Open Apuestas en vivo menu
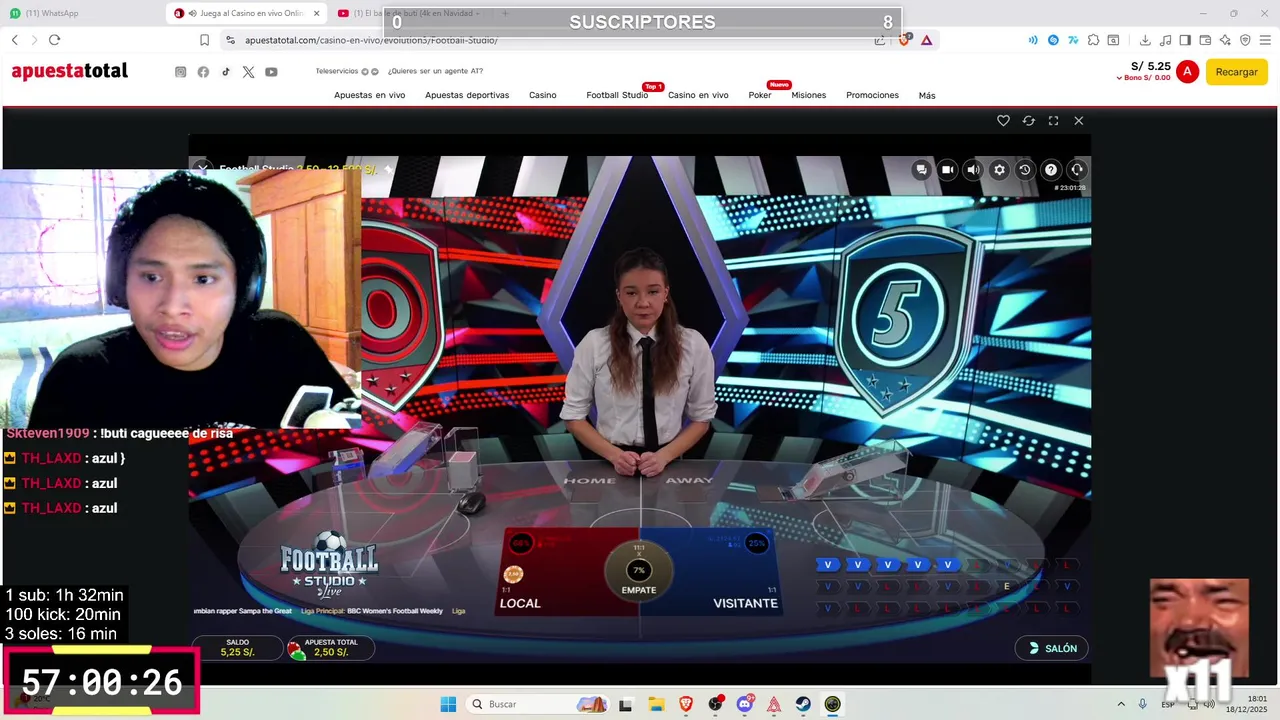 click(369, 95)
